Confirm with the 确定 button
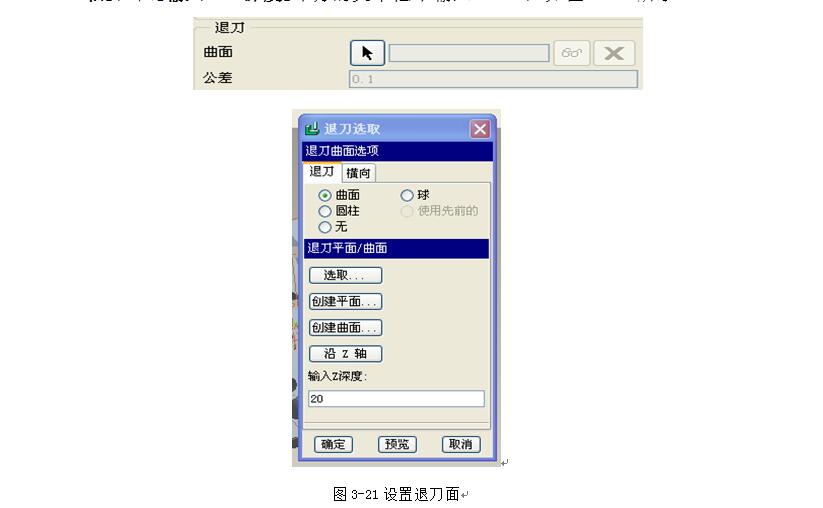 tap(333, 444)
